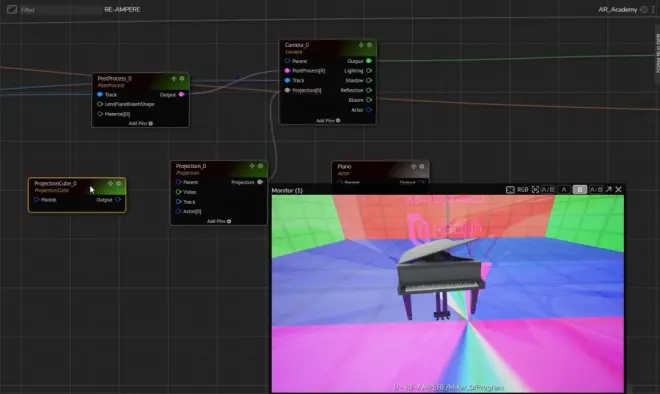This screenshot has height=394, width=660.
Task: Open the gear settings on Camera_0 node
Action: click(x=370, y=45)
